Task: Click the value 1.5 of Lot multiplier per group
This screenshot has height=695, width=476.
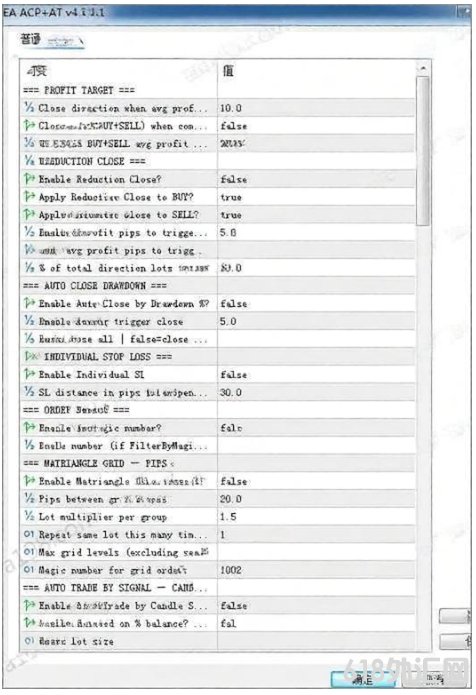Action: [228, 516]
